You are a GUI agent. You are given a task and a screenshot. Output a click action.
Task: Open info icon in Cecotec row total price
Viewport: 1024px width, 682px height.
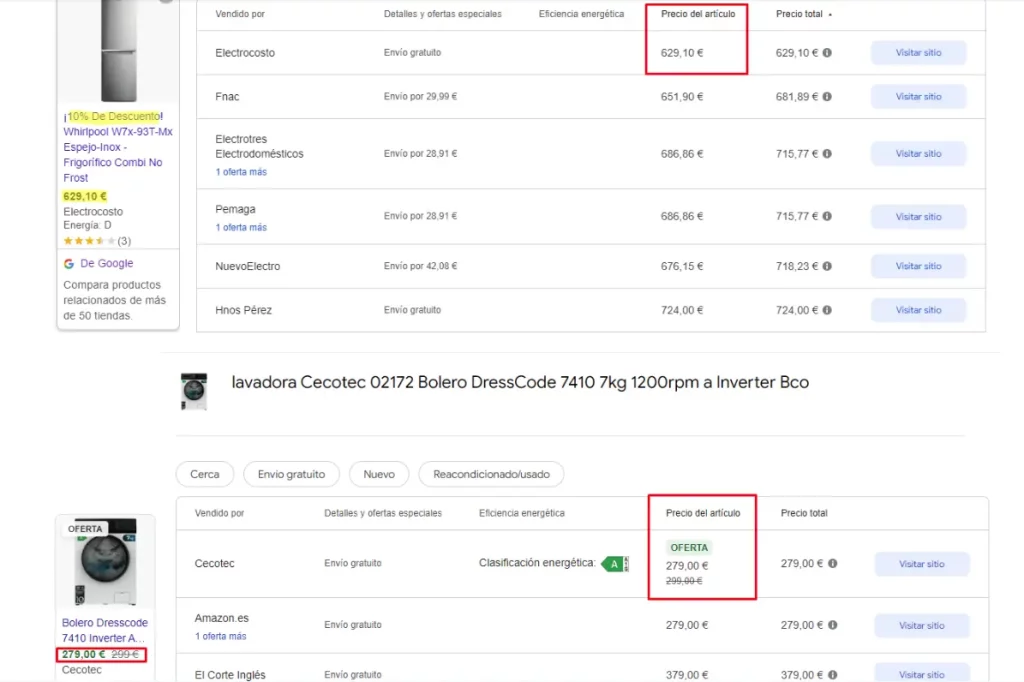(833, 563)
